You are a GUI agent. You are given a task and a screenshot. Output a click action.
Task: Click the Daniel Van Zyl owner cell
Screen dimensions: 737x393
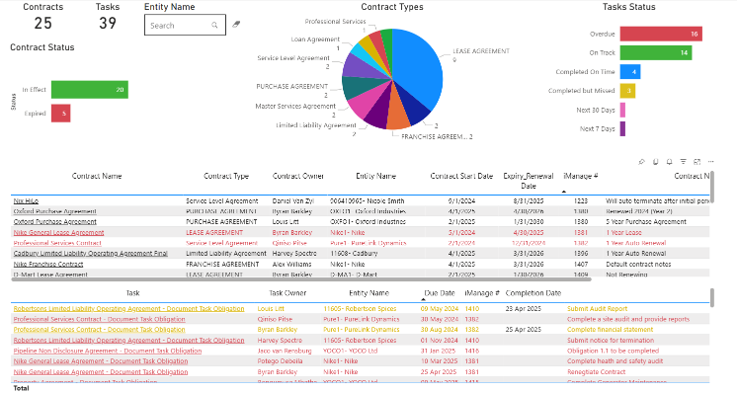[293, 201]
